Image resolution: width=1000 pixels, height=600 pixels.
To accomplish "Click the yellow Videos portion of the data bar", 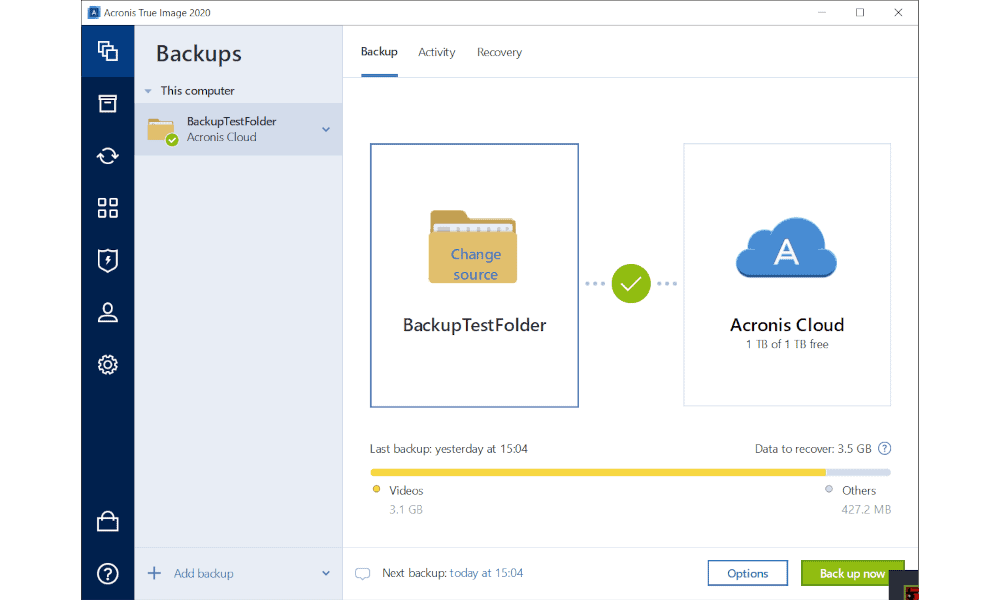I will point(598,472).
